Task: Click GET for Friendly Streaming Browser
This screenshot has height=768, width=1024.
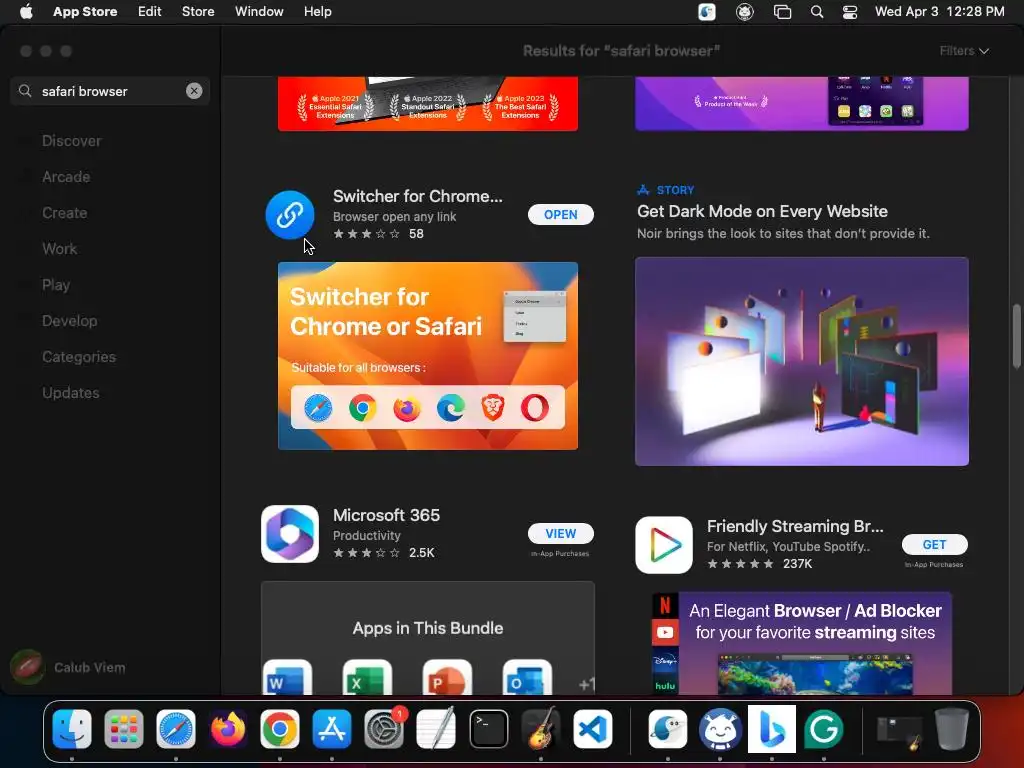Action: [x=934, y=545]
